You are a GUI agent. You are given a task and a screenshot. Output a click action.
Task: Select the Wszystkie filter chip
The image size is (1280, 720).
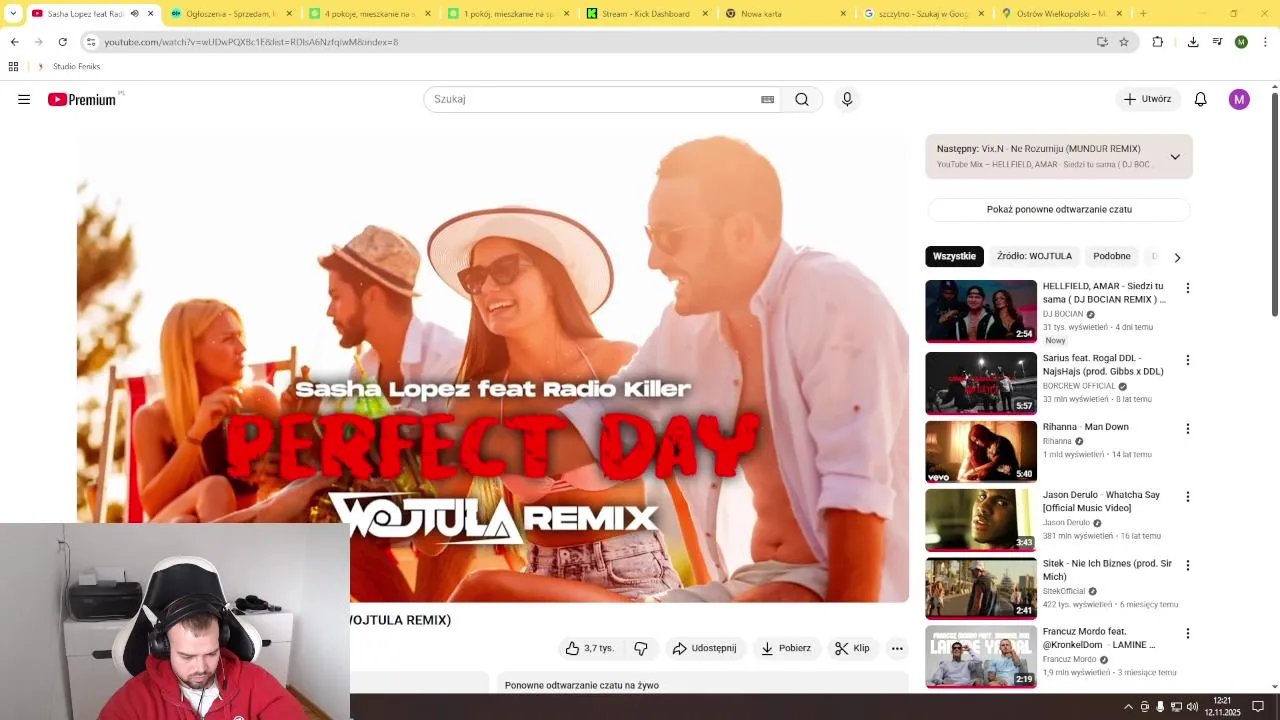[x=954, y=256]
